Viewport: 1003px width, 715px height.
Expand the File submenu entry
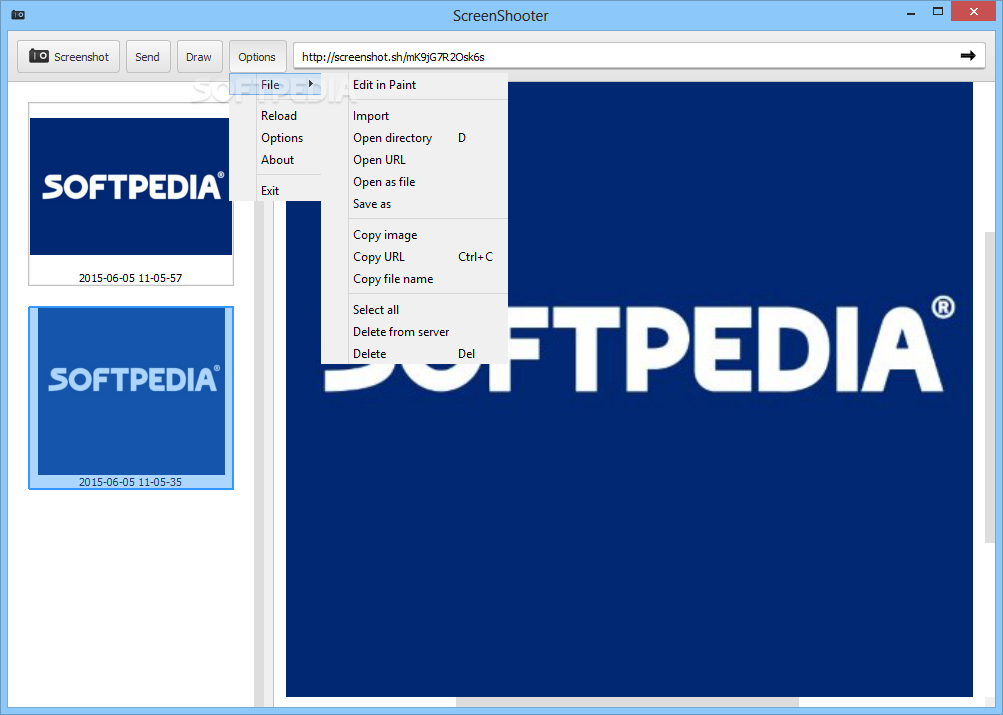(x=275, y=84)
